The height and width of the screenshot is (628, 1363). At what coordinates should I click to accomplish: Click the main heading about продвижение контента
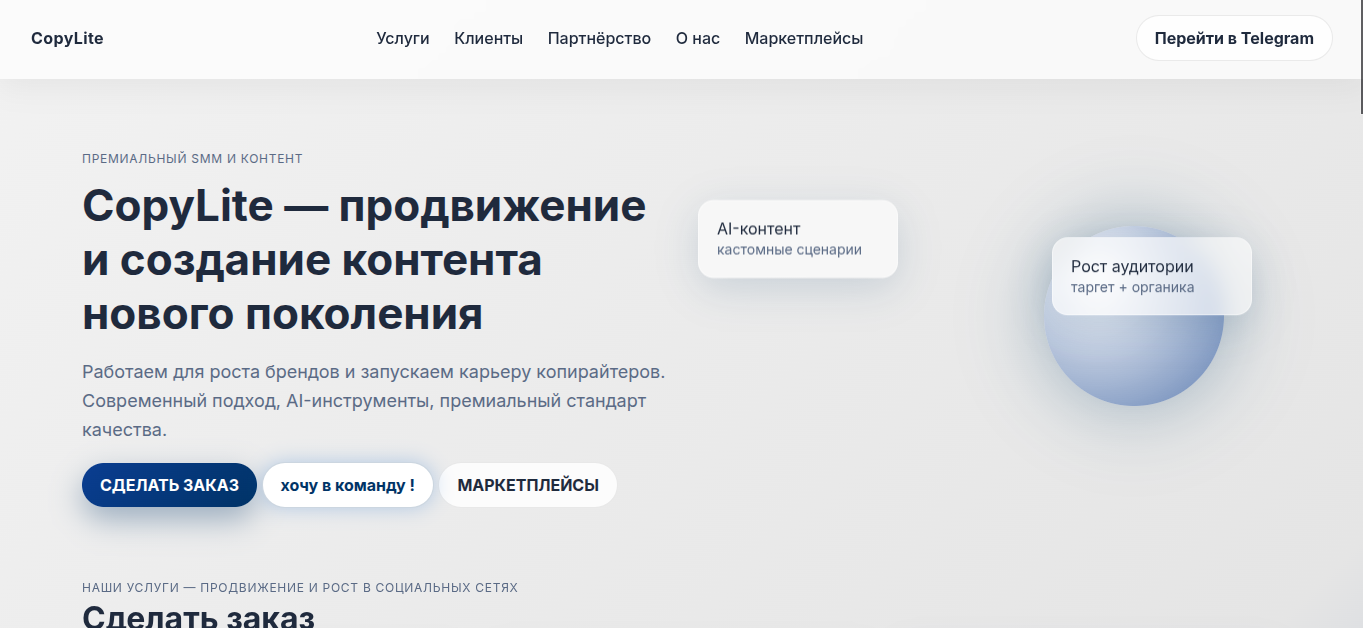(364, 260)
